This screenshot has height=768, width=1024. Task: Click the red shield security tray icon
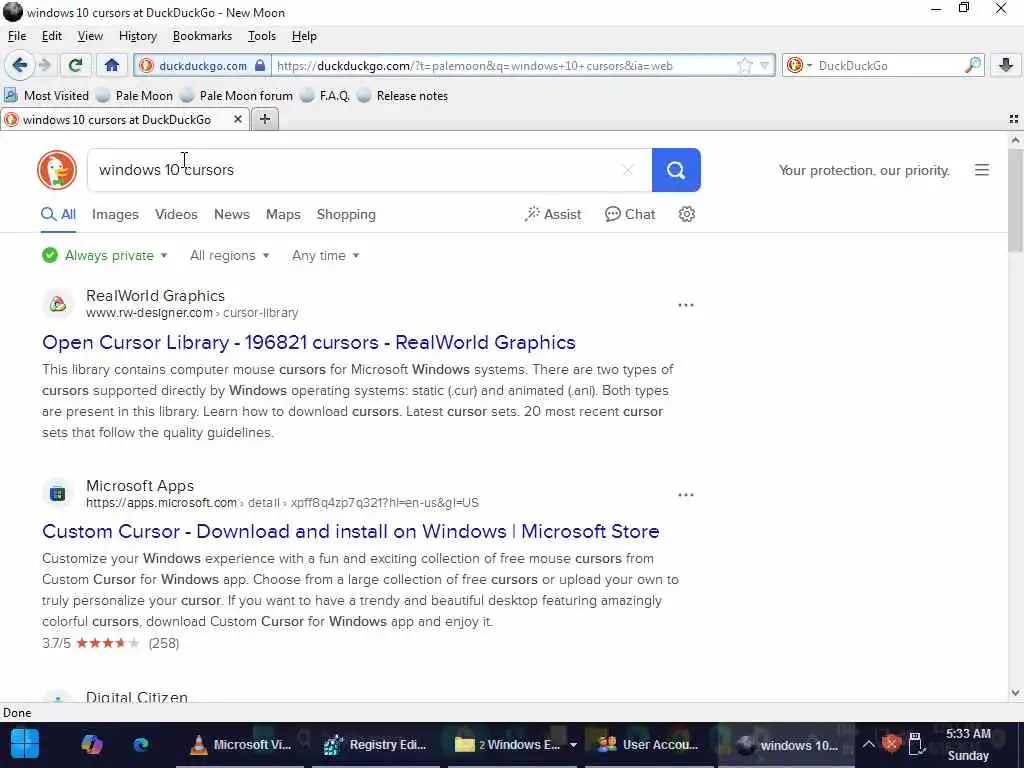click(891, 744)
